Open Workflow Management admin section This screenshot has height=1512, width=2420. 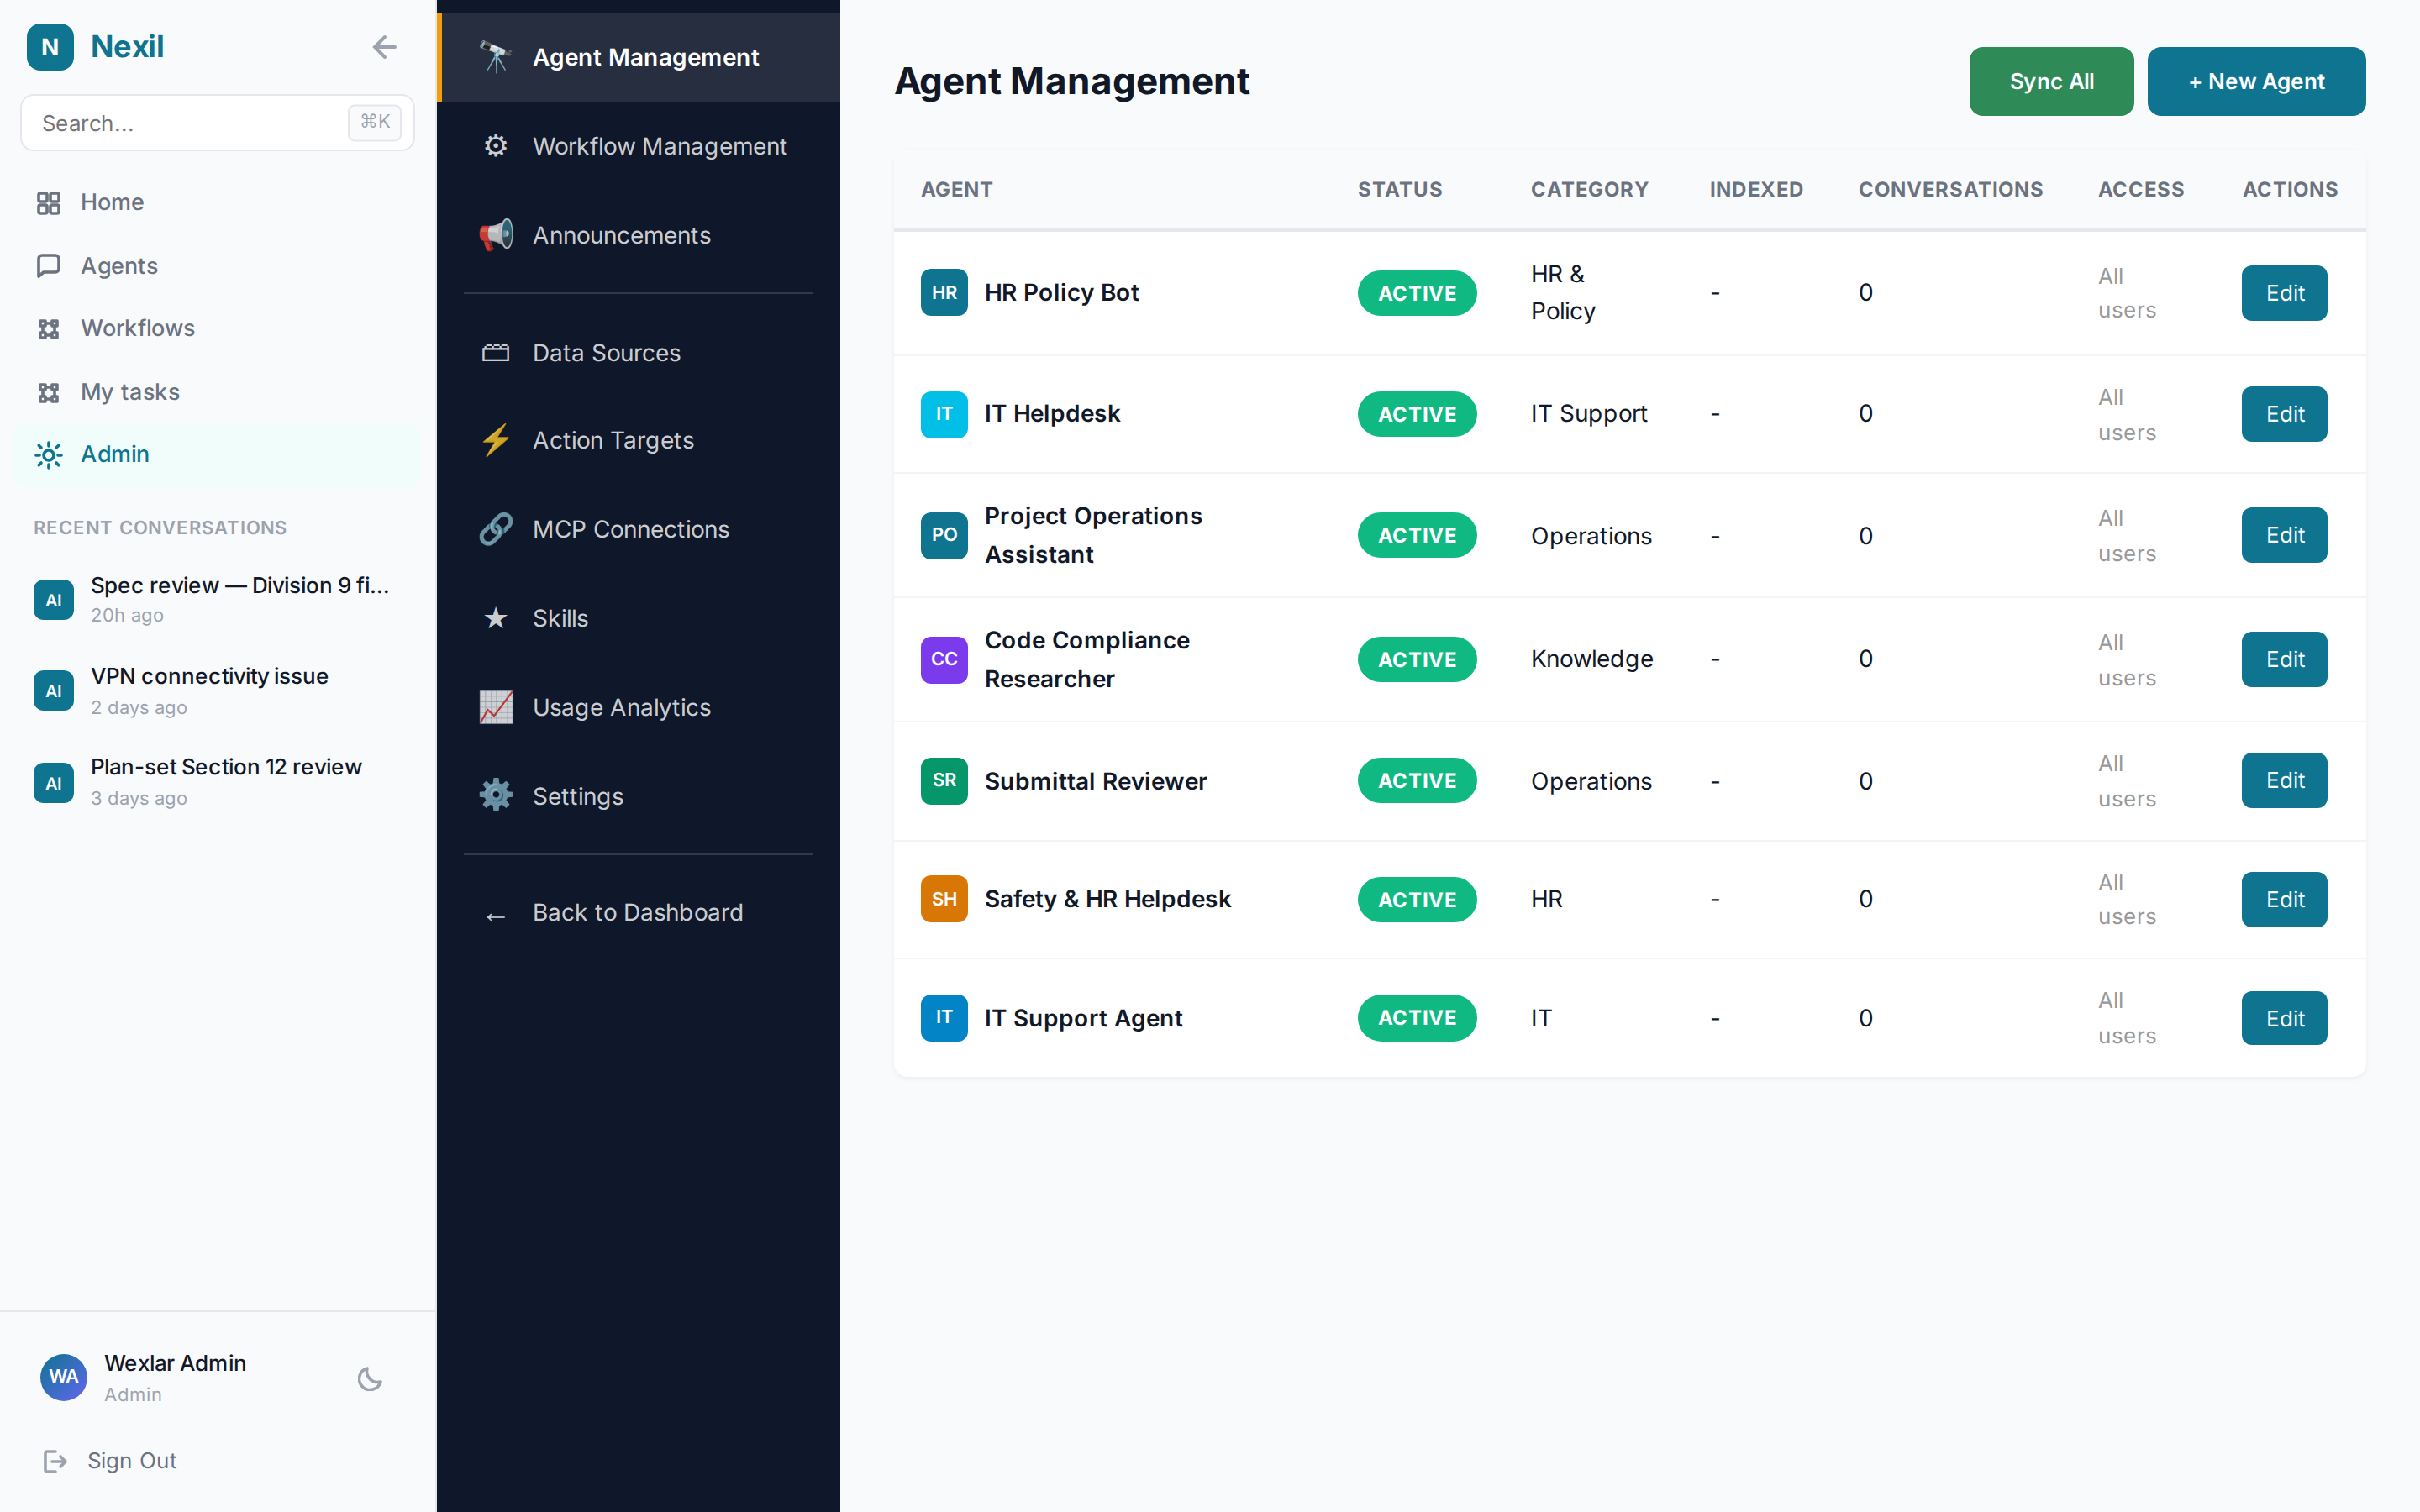[x=639, y=146]
